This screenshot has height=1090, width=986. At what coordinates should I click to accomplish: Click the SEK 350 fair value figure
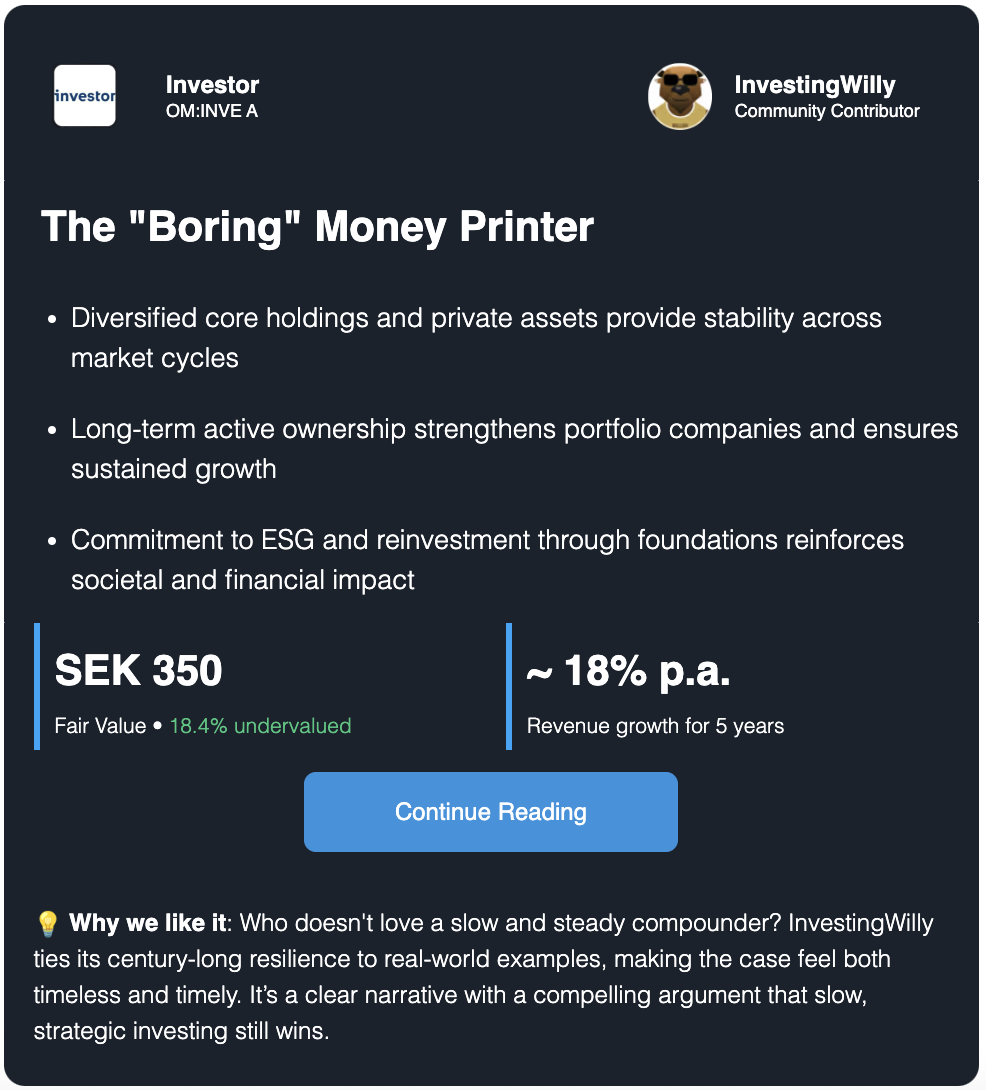tap(138, 670)
